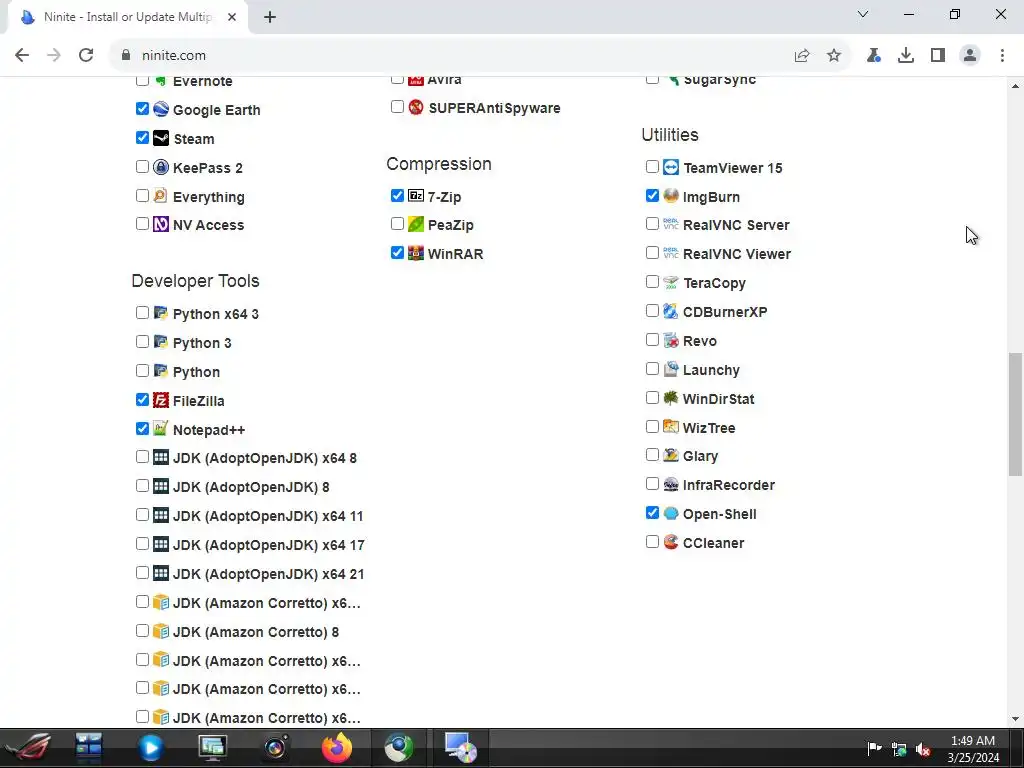Click the RealVNC Server label

pos(736,225)
